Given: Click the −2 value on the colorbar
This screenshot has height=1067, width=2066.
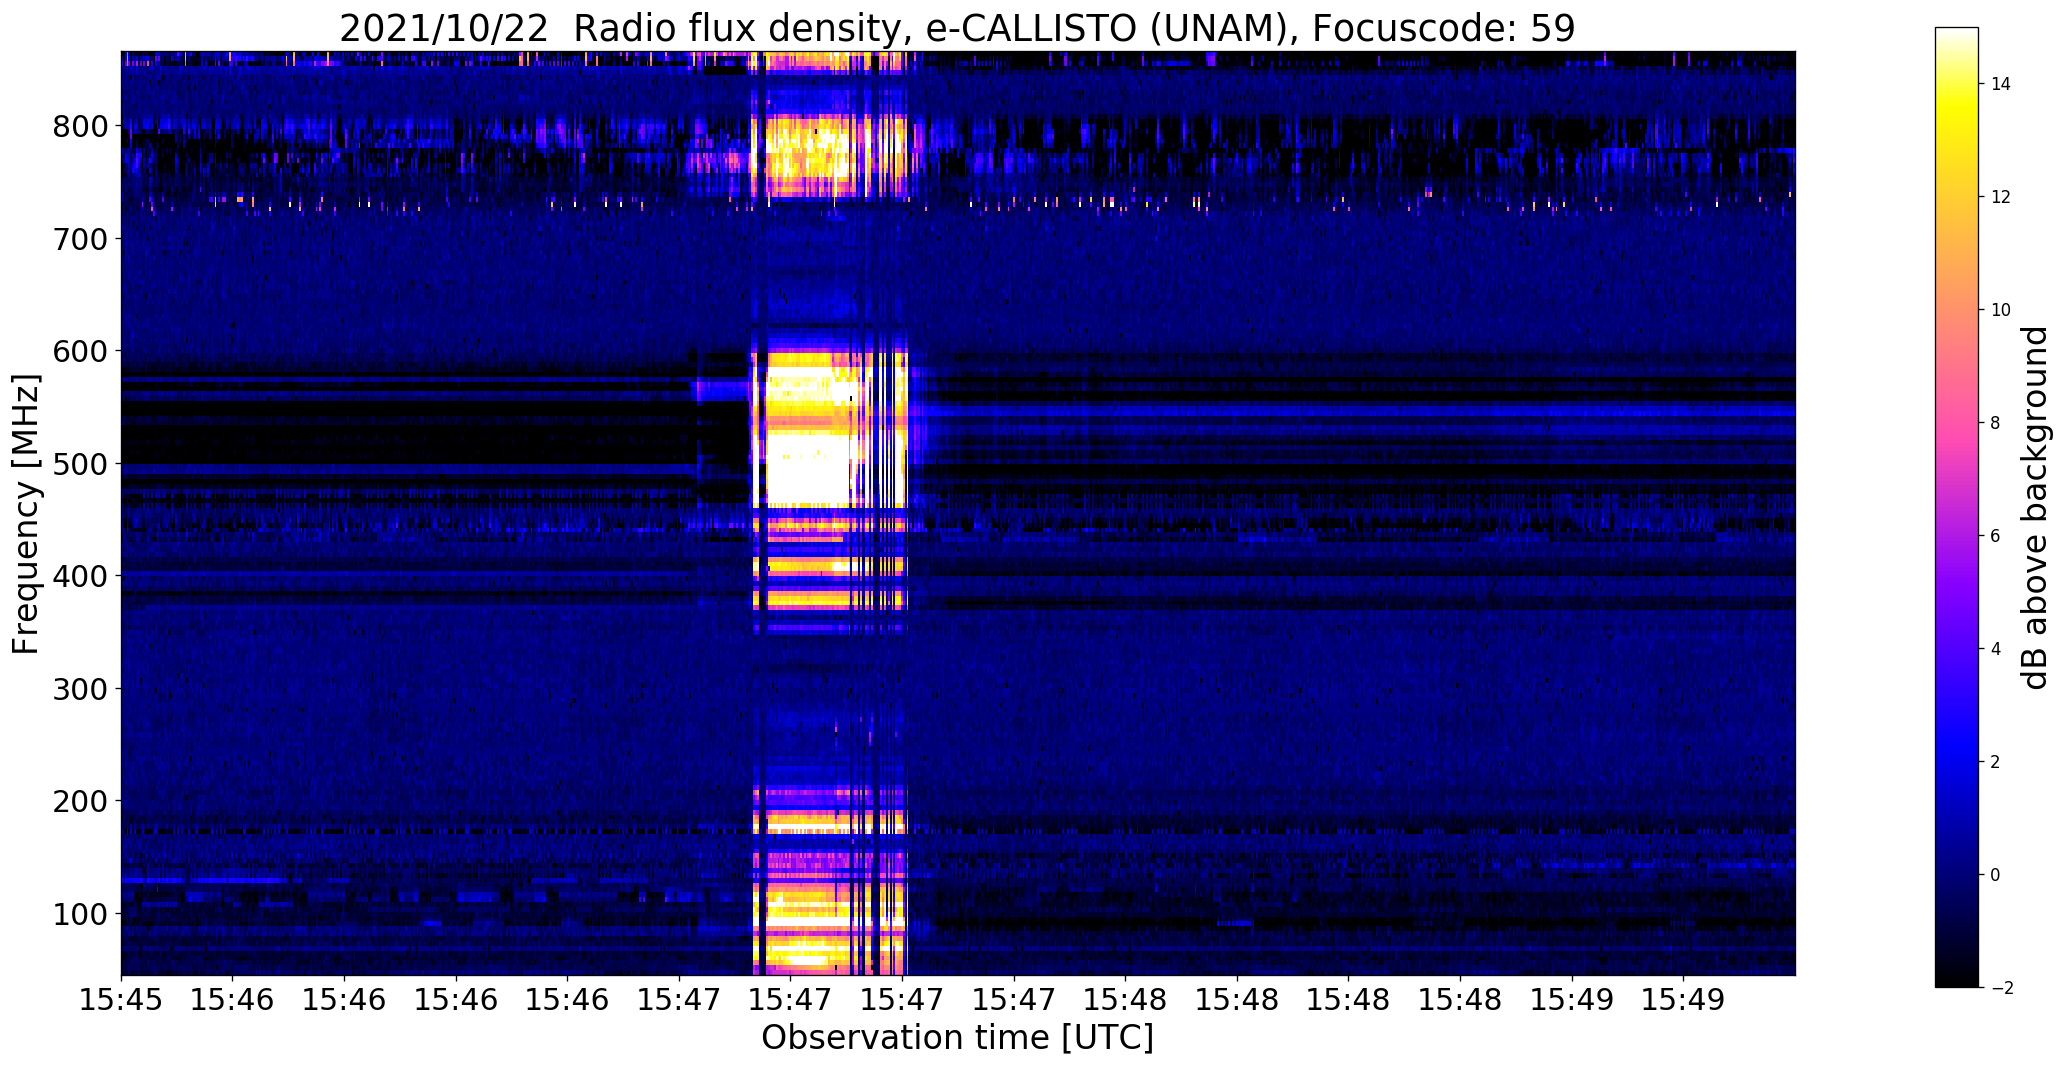Looking at the screenshot, I should coord(2001,988).
